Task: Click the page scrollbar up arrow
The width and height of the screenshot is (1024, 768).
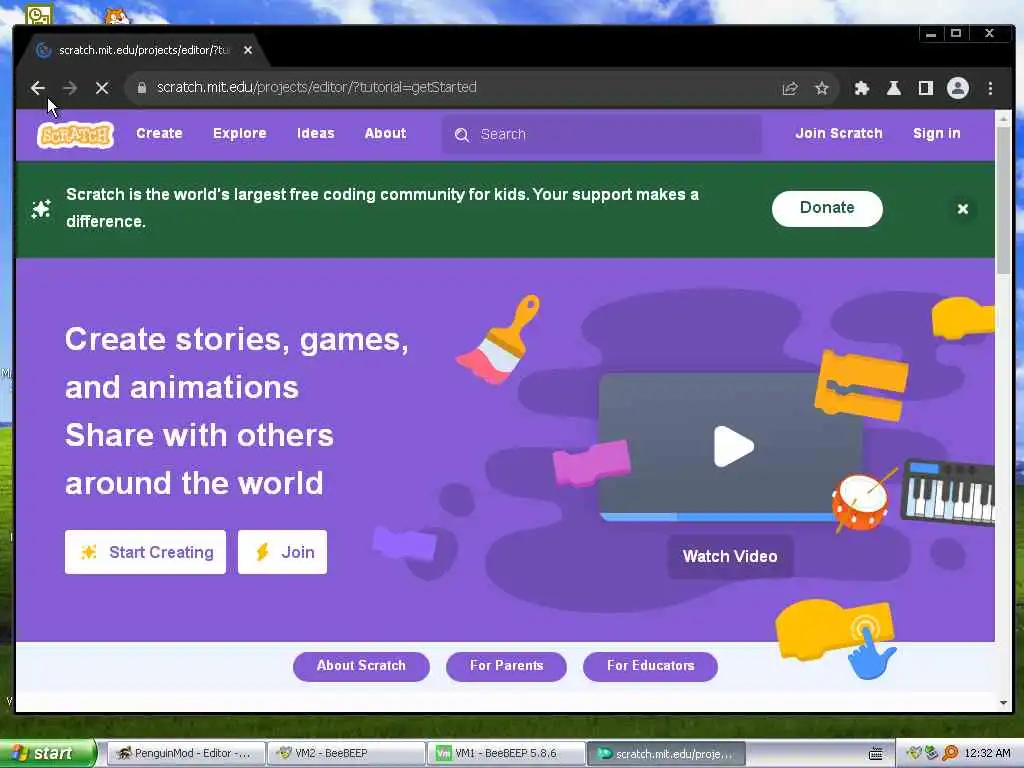Action: (1003, 118)
